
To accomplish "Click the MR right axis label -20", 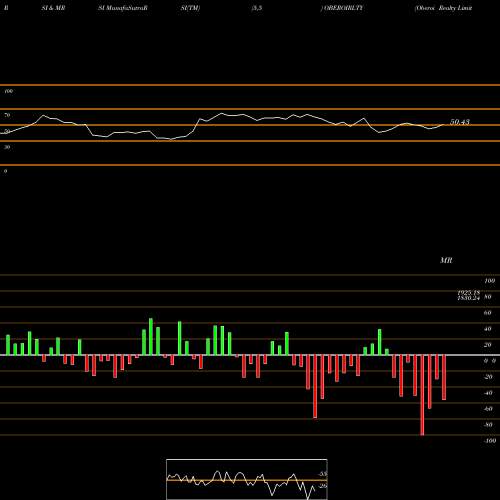I will click(x=488, y=377).
